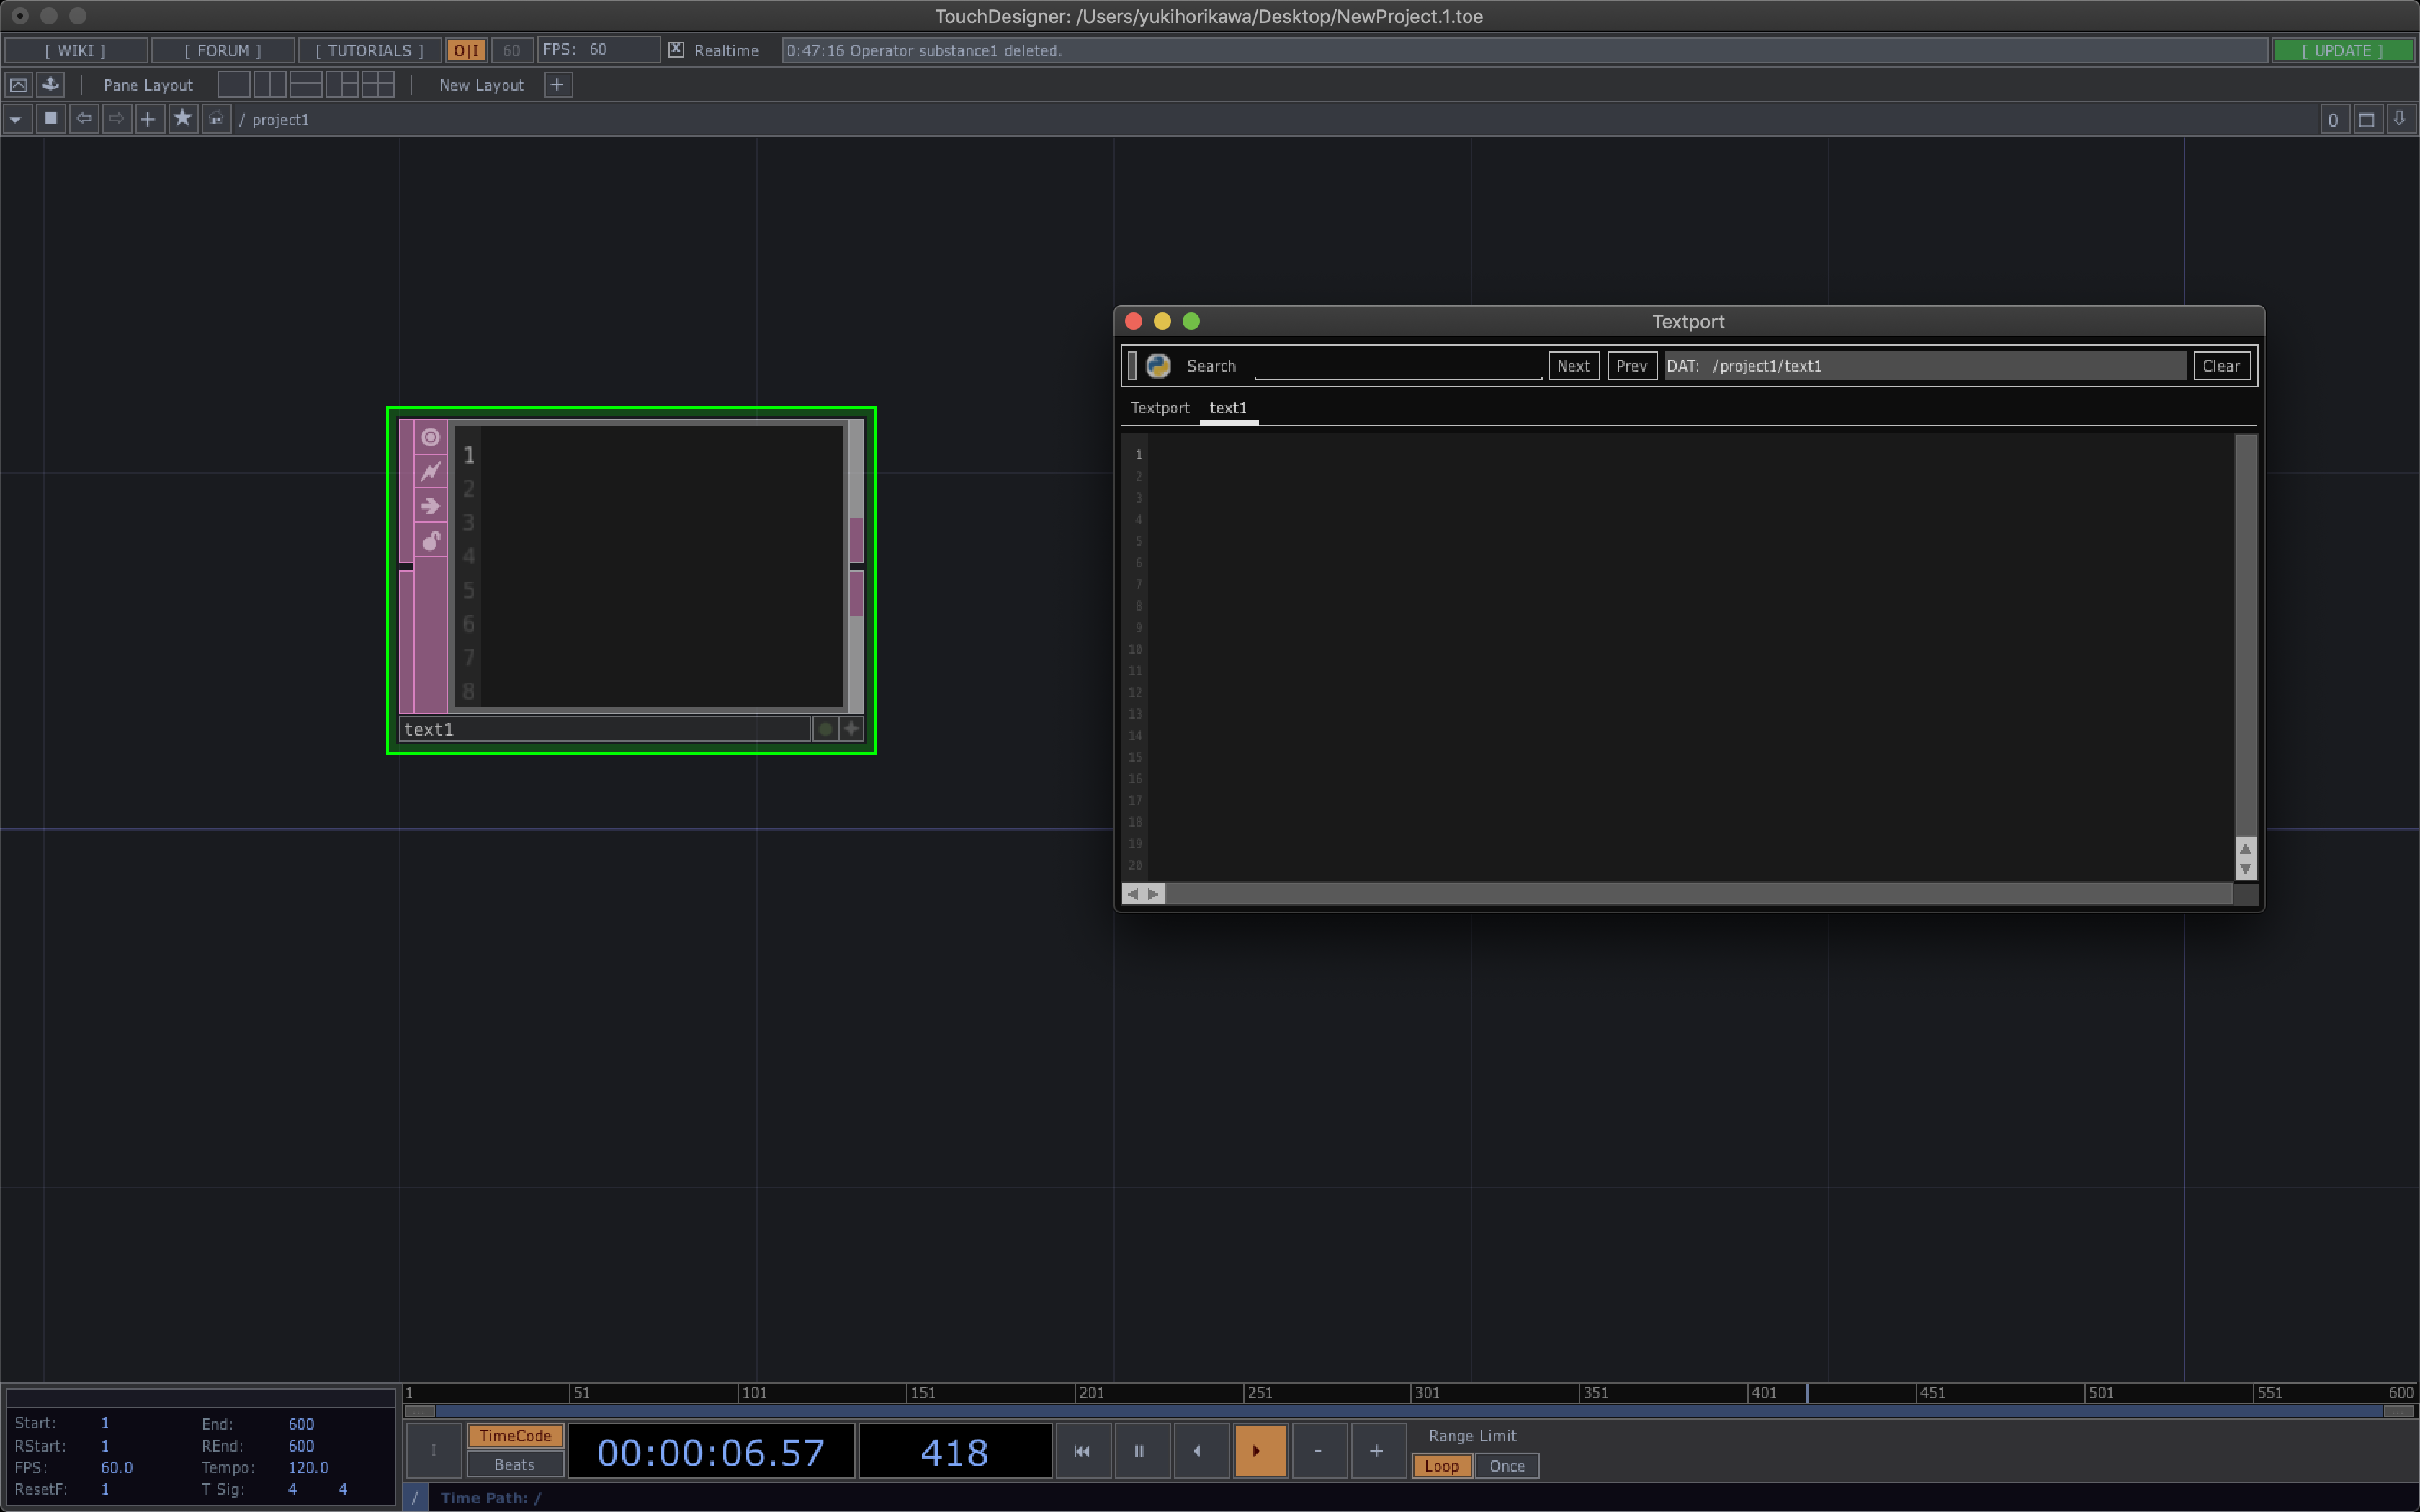This screenshot has width=2420, height=1512.
Task: Click the bookmark star icon
Action: tap(182, 119)
